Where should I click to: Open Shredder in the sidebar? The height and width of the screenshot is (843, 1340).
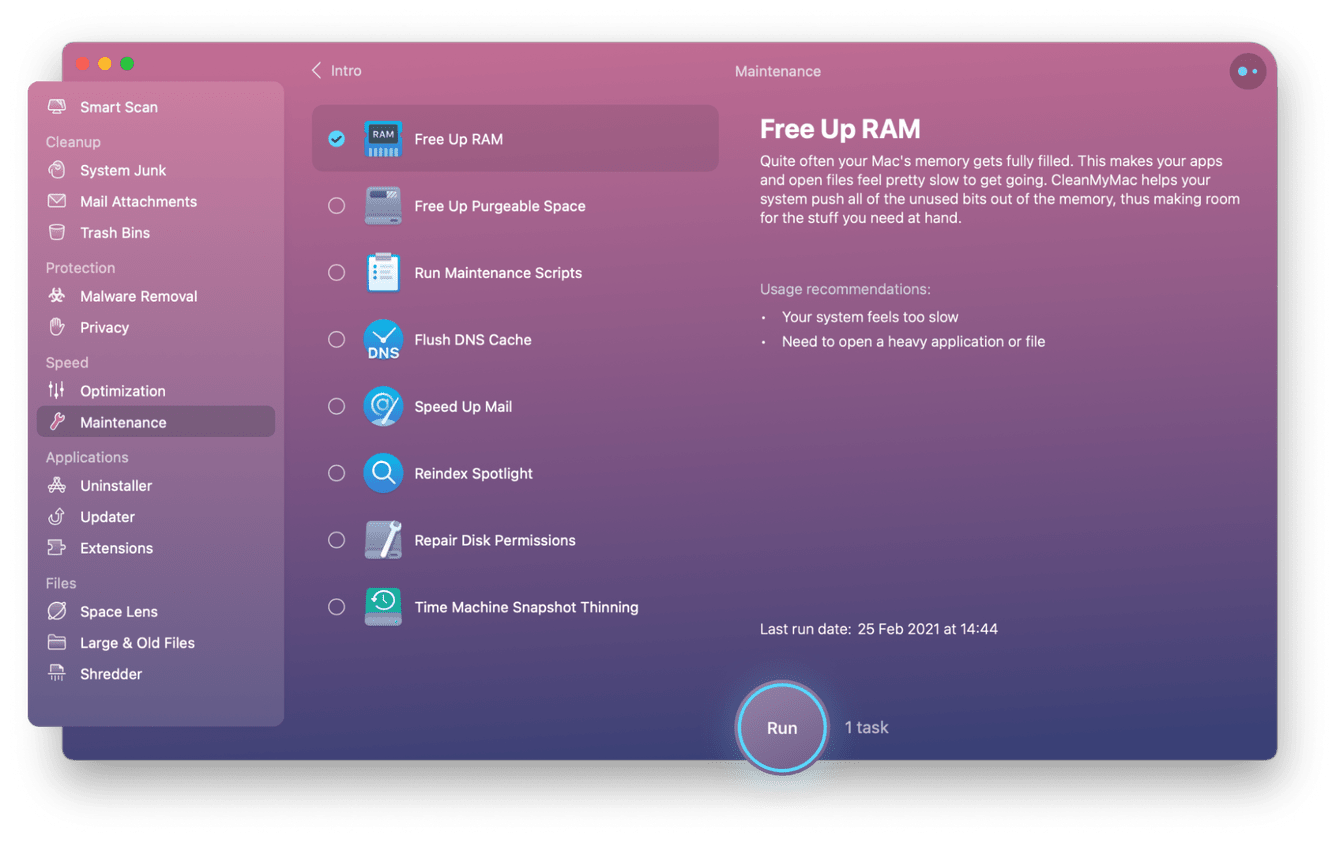156,674
